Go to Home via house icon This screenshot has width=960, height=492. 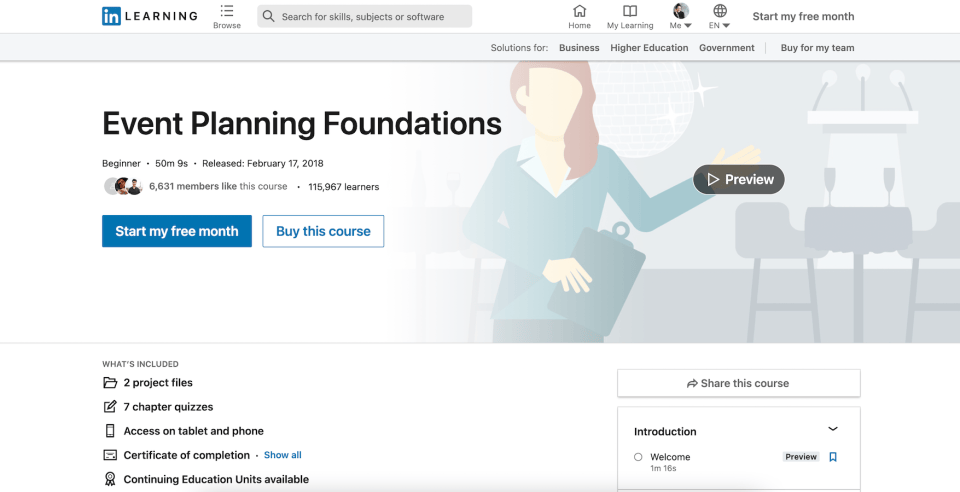[579, 11]
